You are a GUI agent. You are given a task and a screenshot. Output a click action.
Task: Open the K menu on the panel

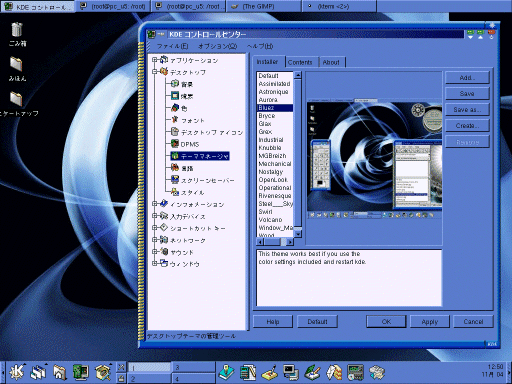pyautogui.click(x=17, y=372)
